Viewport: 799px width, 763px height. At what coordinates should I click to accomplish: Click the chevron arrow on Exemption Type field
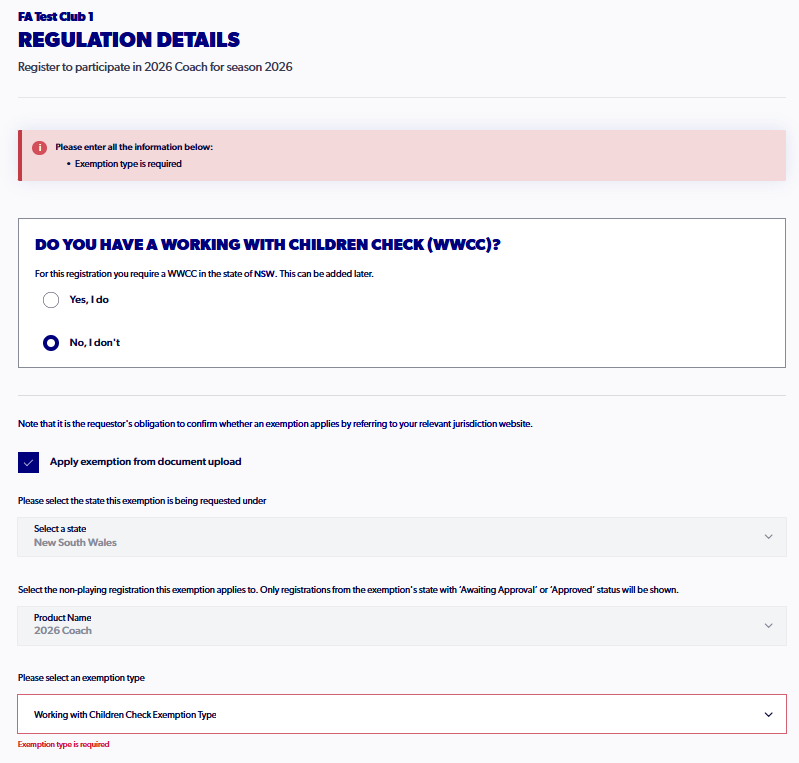(768, 715)
